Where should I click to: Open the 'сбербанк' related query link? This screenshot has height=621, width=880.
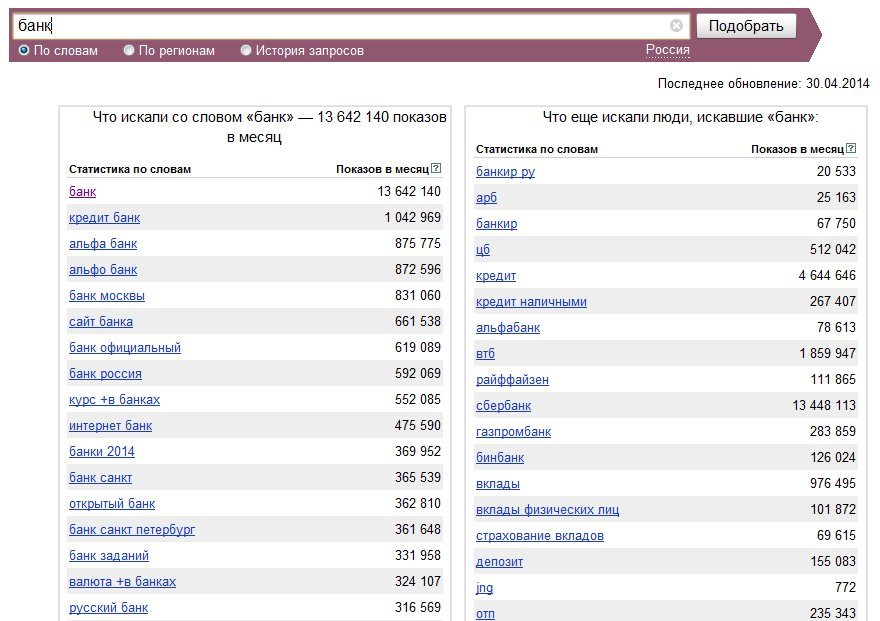click(x=503, y=405)
